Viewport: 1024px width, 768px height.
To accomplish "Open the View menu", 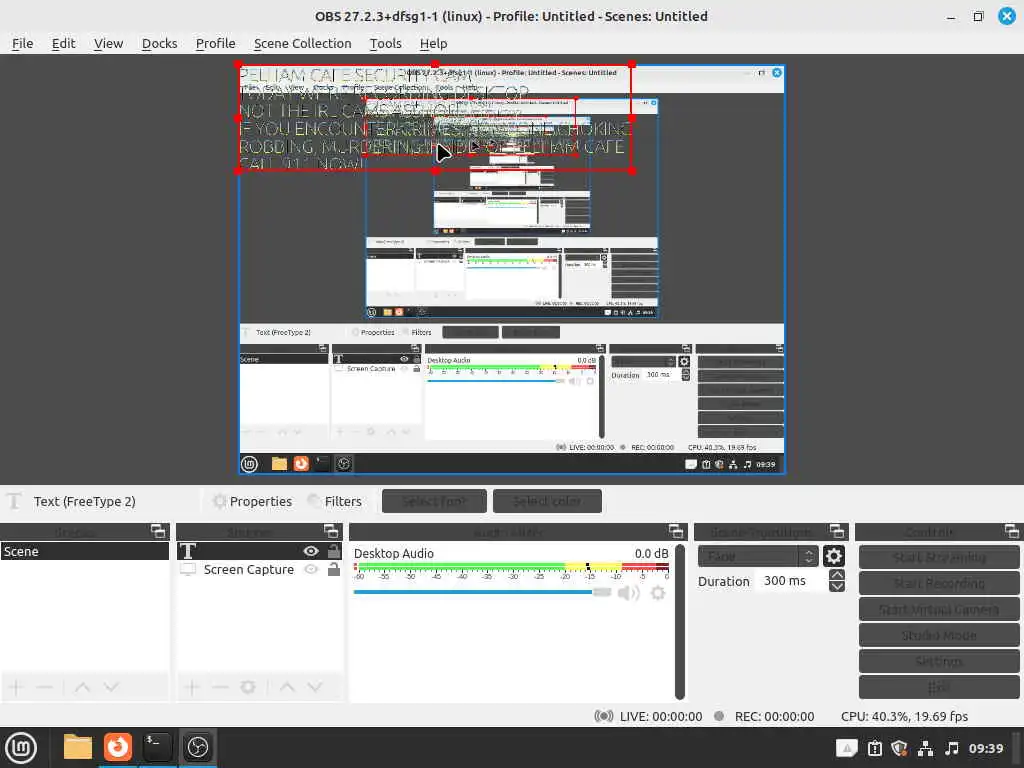I will coord(108,43).
